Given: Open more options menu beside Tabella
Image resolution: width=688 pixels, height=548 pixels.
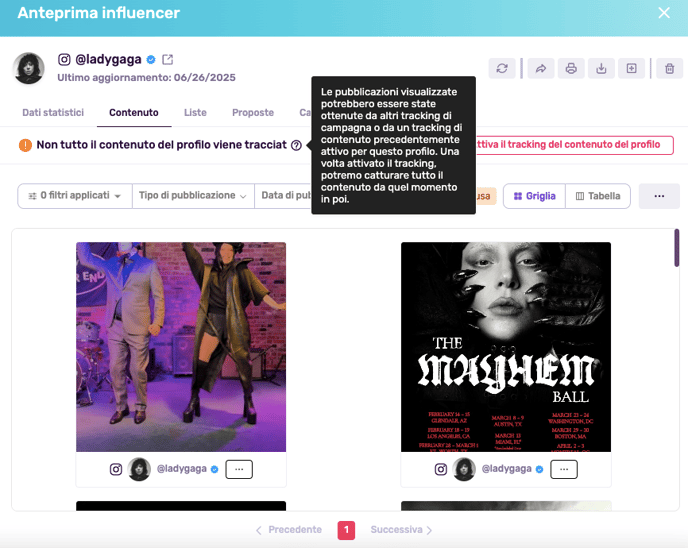Looking at the screenshot, I should tap(659, 196).
